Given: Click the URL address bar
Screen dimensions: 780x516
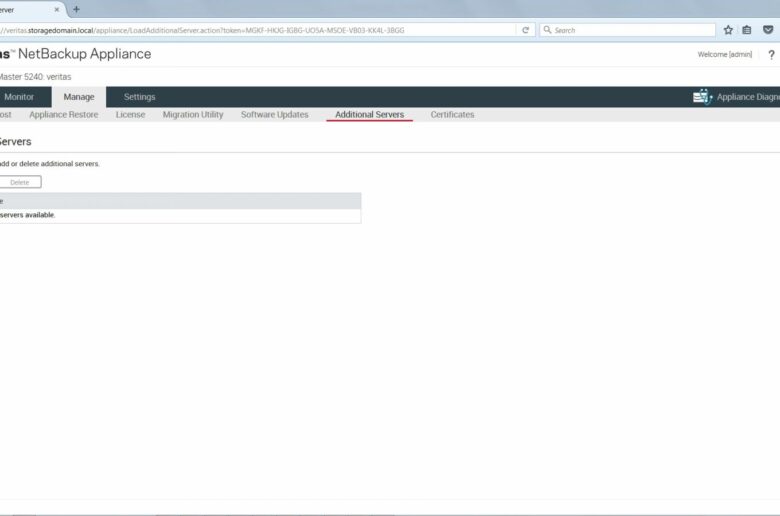Looking at the screenshot, I should [258, 30].
